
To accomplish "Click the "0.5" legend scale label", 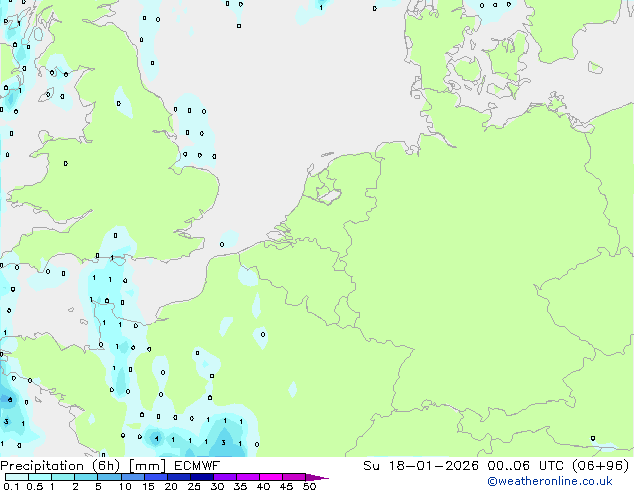I will point(34,486).
